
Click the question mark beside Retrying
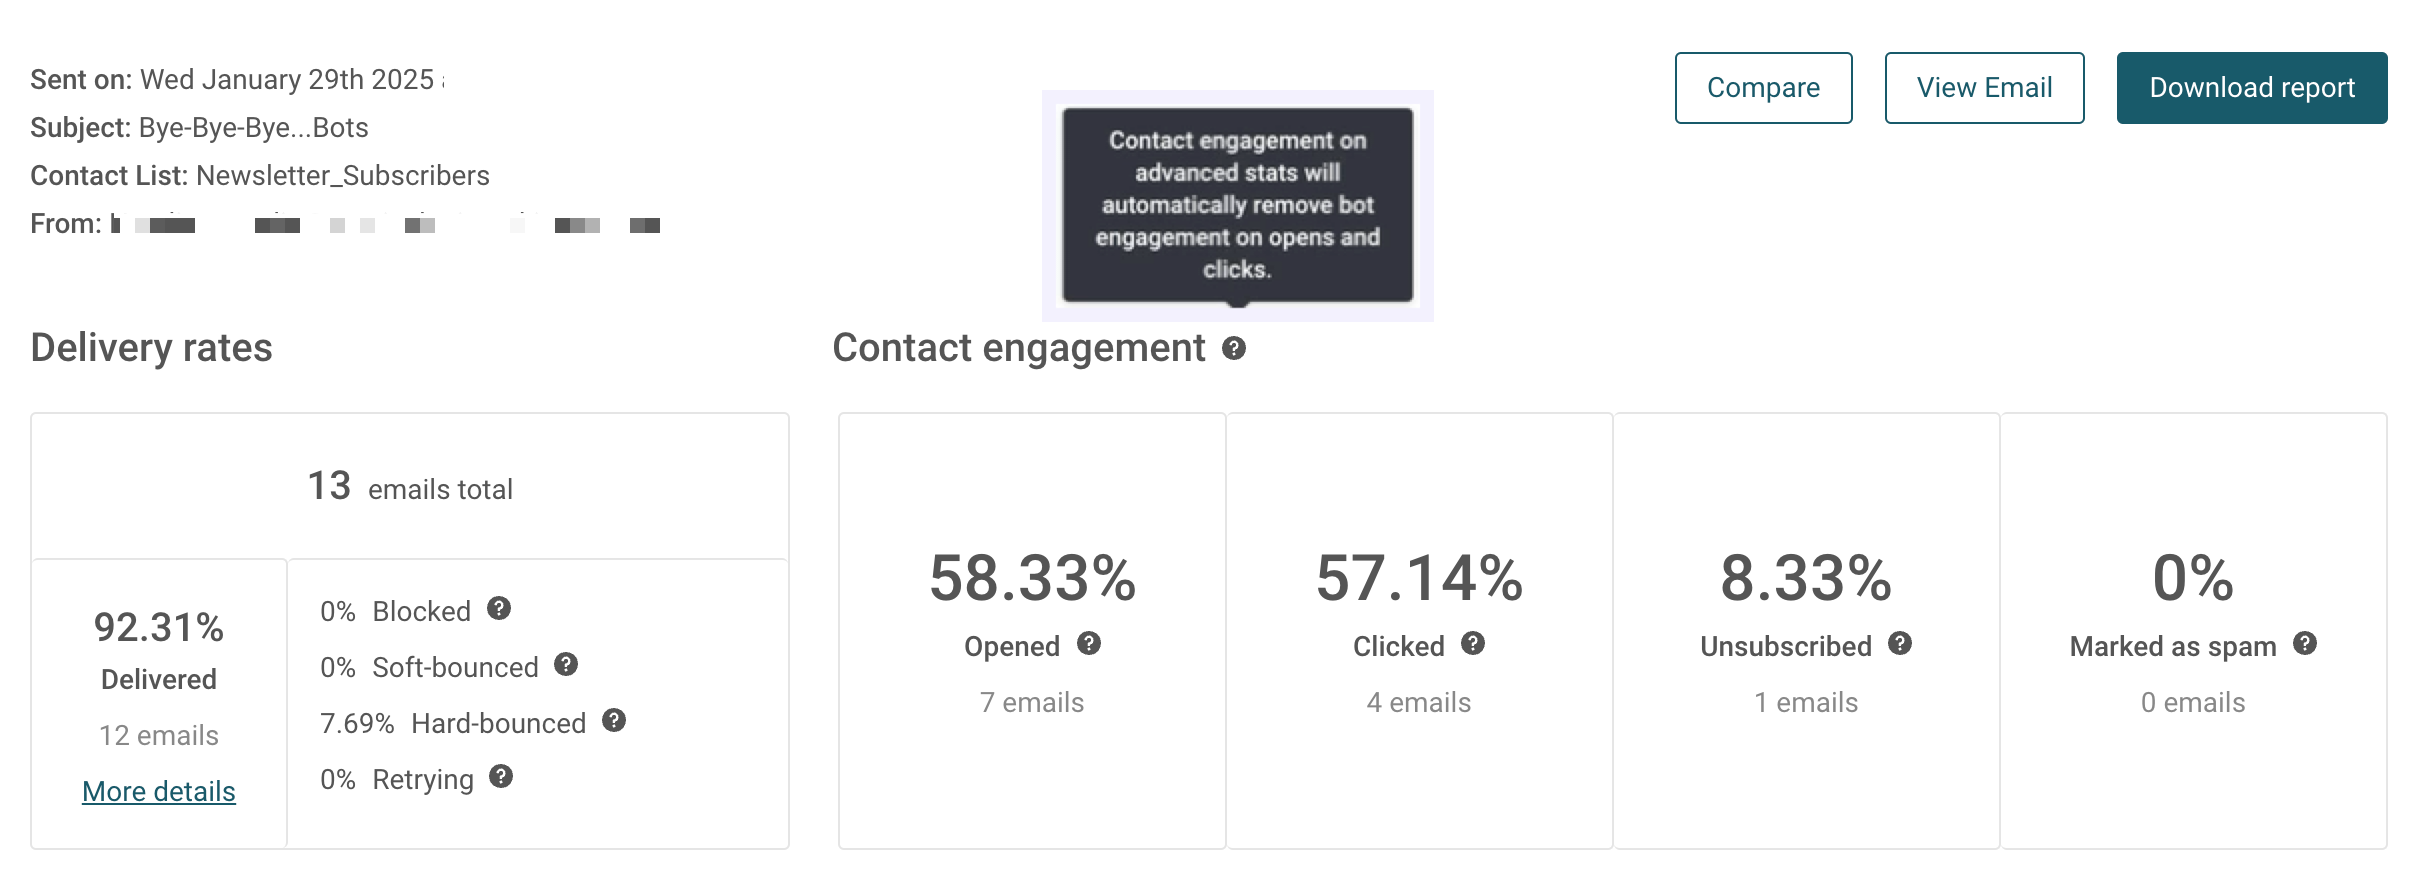pos(501,776)
